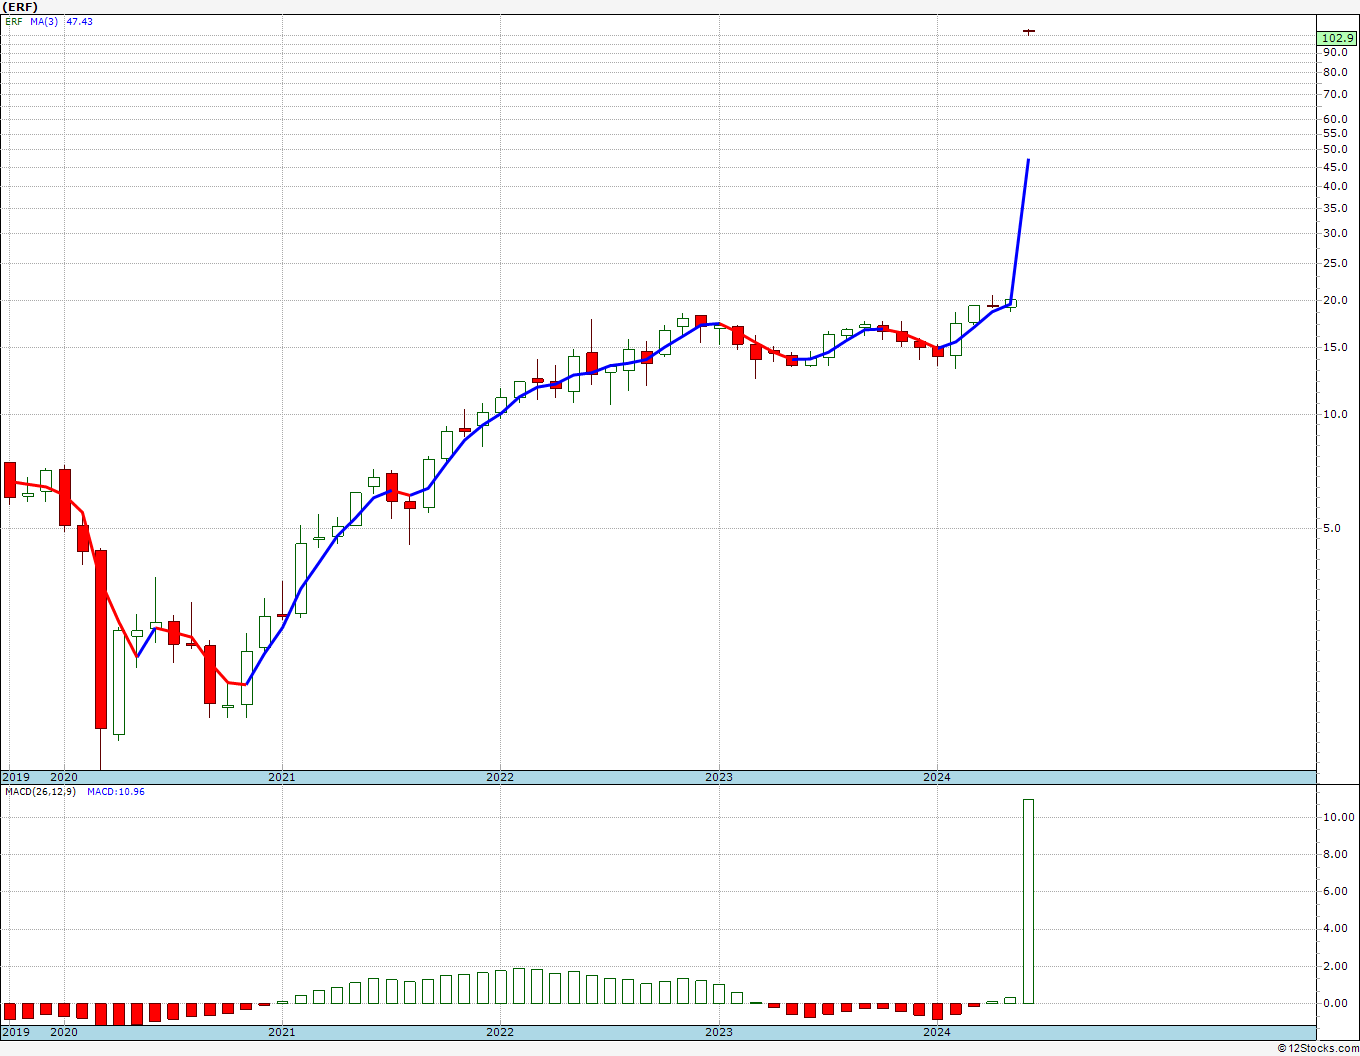Select the 8.00 MACD axis label

[1337, 854]
